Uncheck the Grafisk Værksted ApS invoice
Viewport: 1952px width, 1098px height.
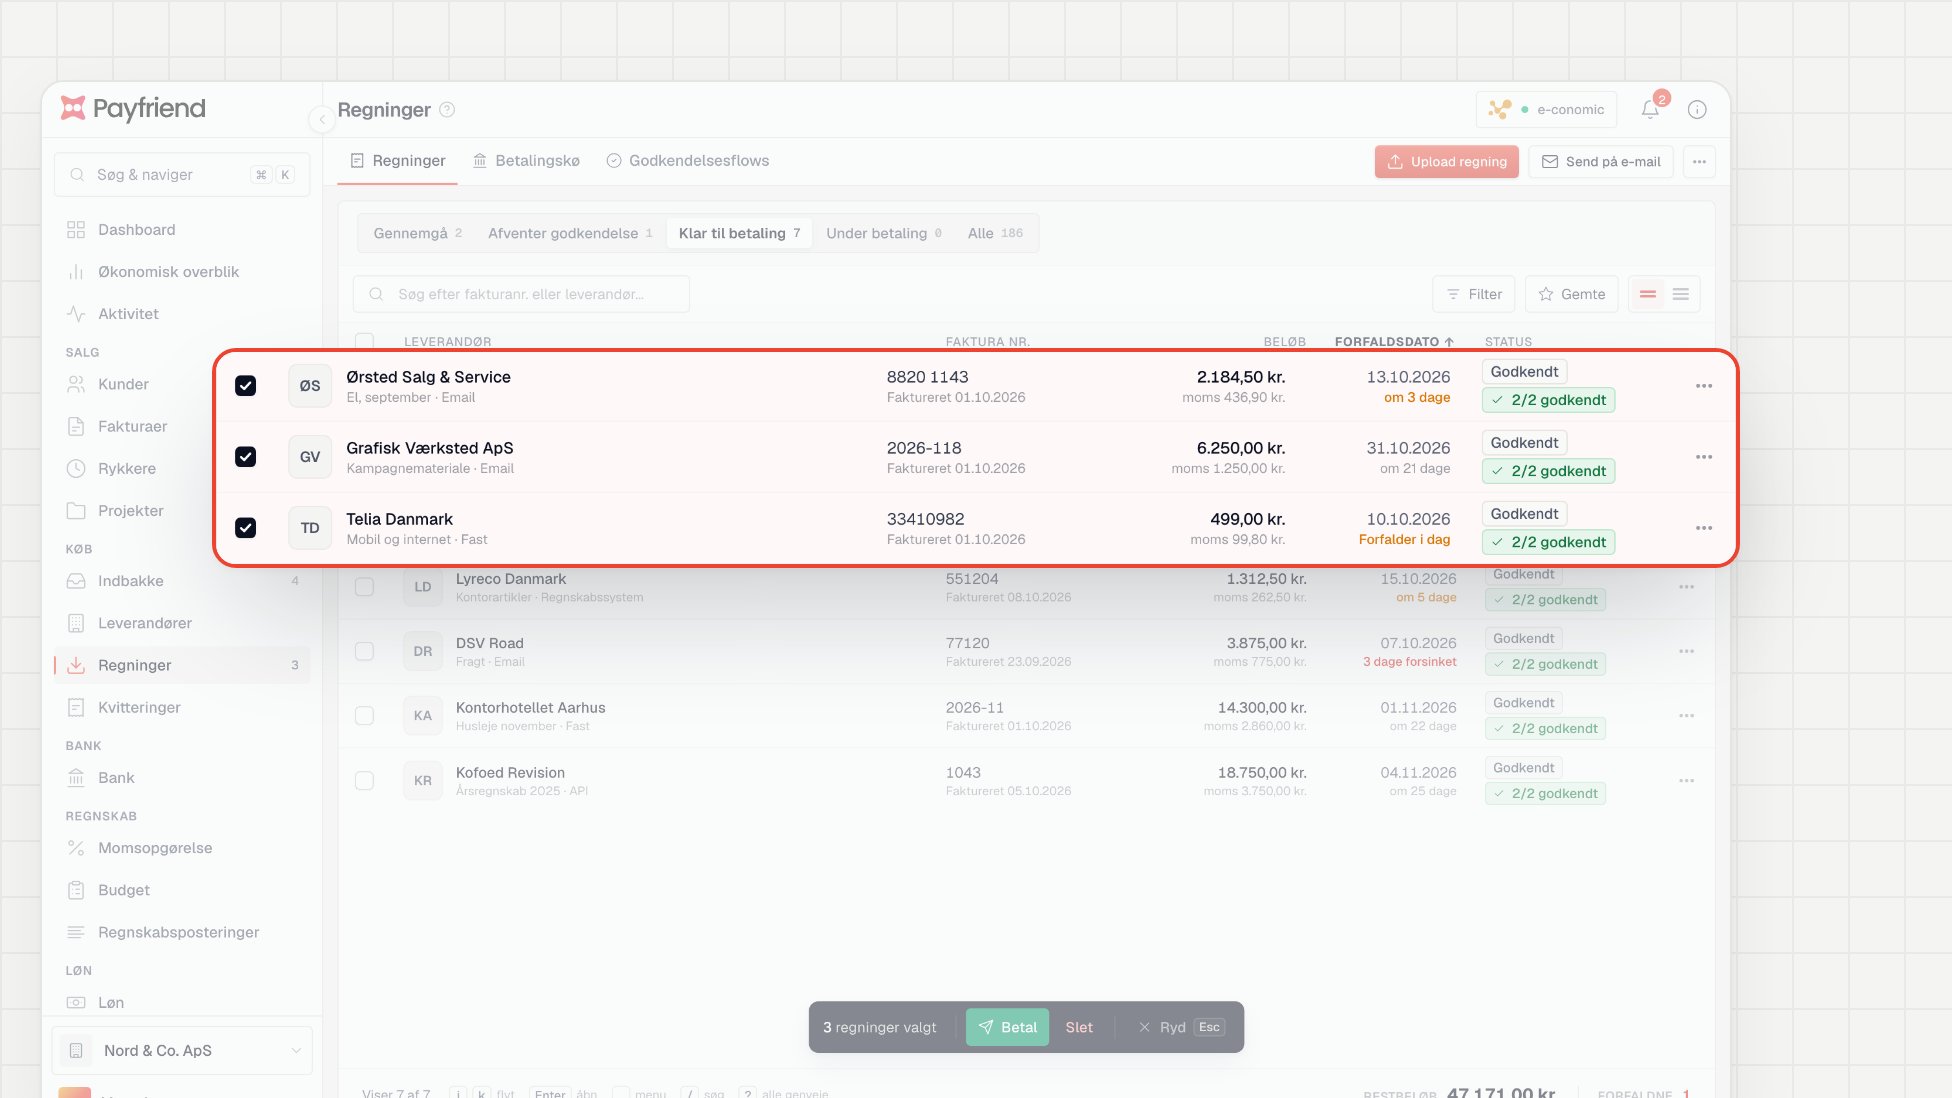[245, 457]
